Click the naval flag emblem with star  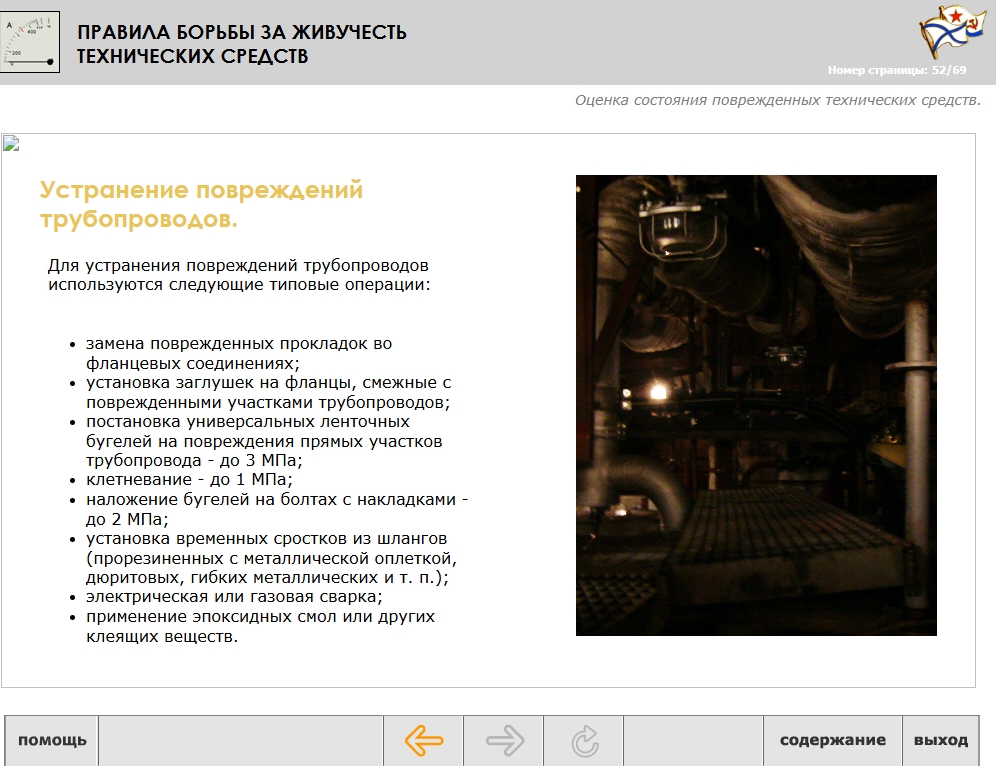[945, 33]
